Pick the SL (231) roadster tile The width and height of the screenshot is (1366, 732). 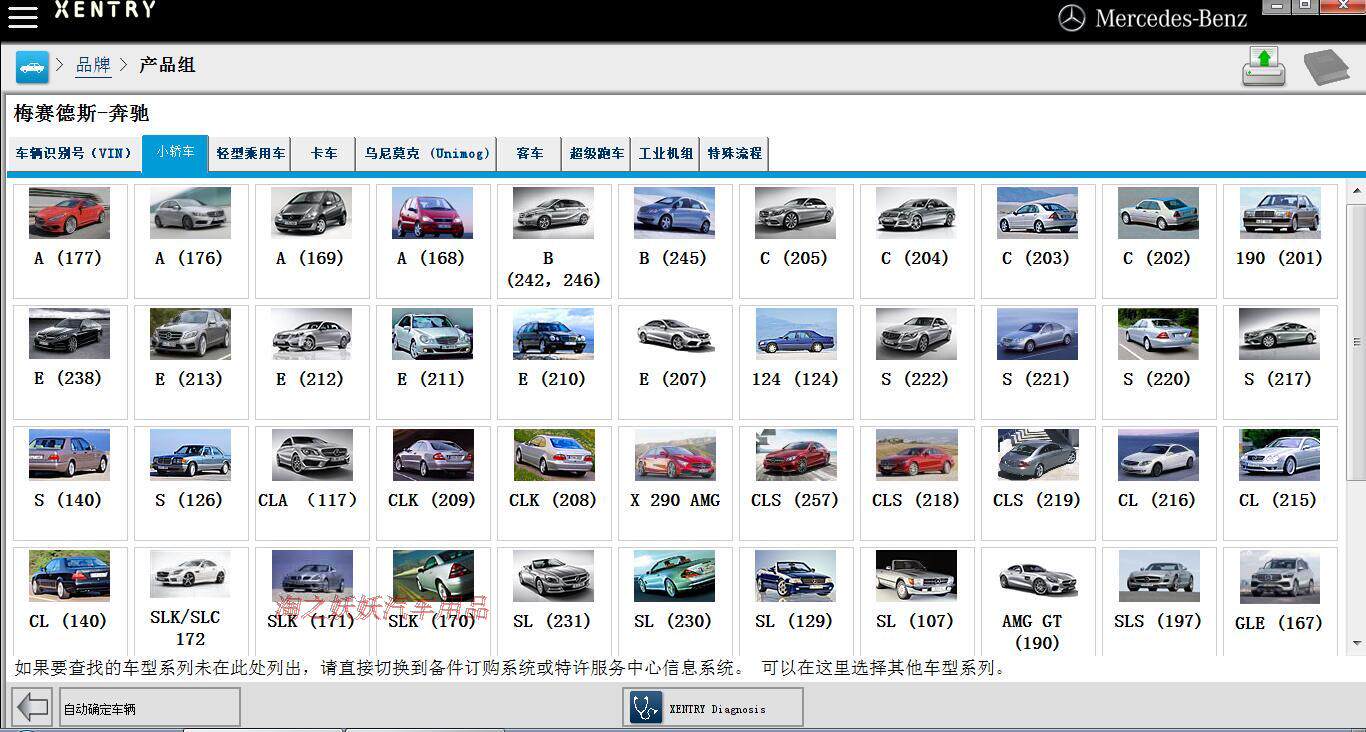coord(554,601)
